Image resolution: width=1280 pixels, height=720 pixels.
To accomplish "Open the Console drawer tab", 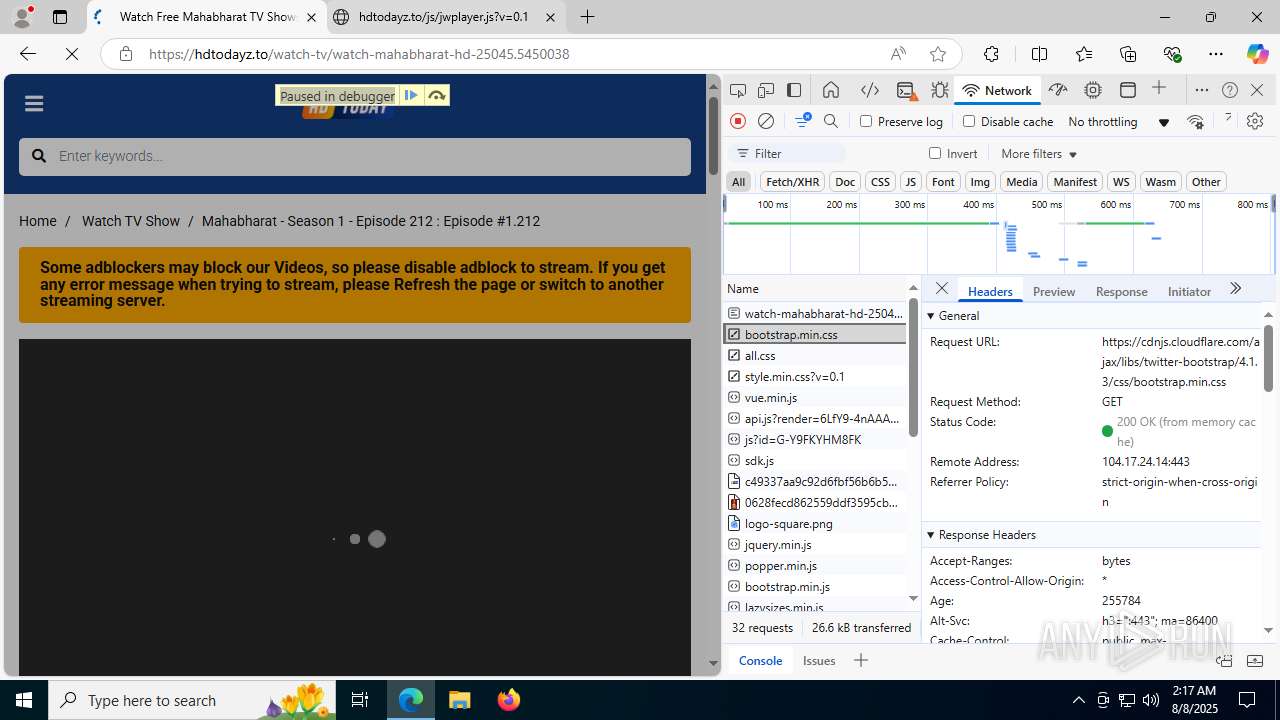I will [x=760, y=660].
